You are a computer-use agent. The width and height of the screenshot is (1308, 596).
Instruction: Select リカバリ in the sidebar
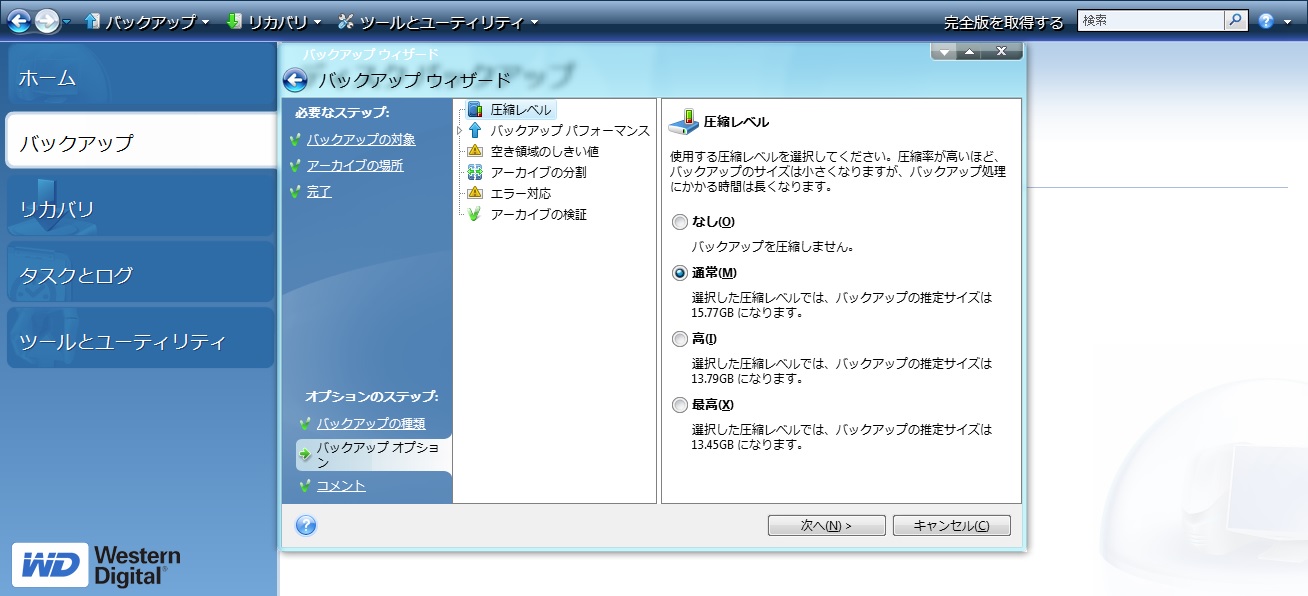click(x=139, y=208)
